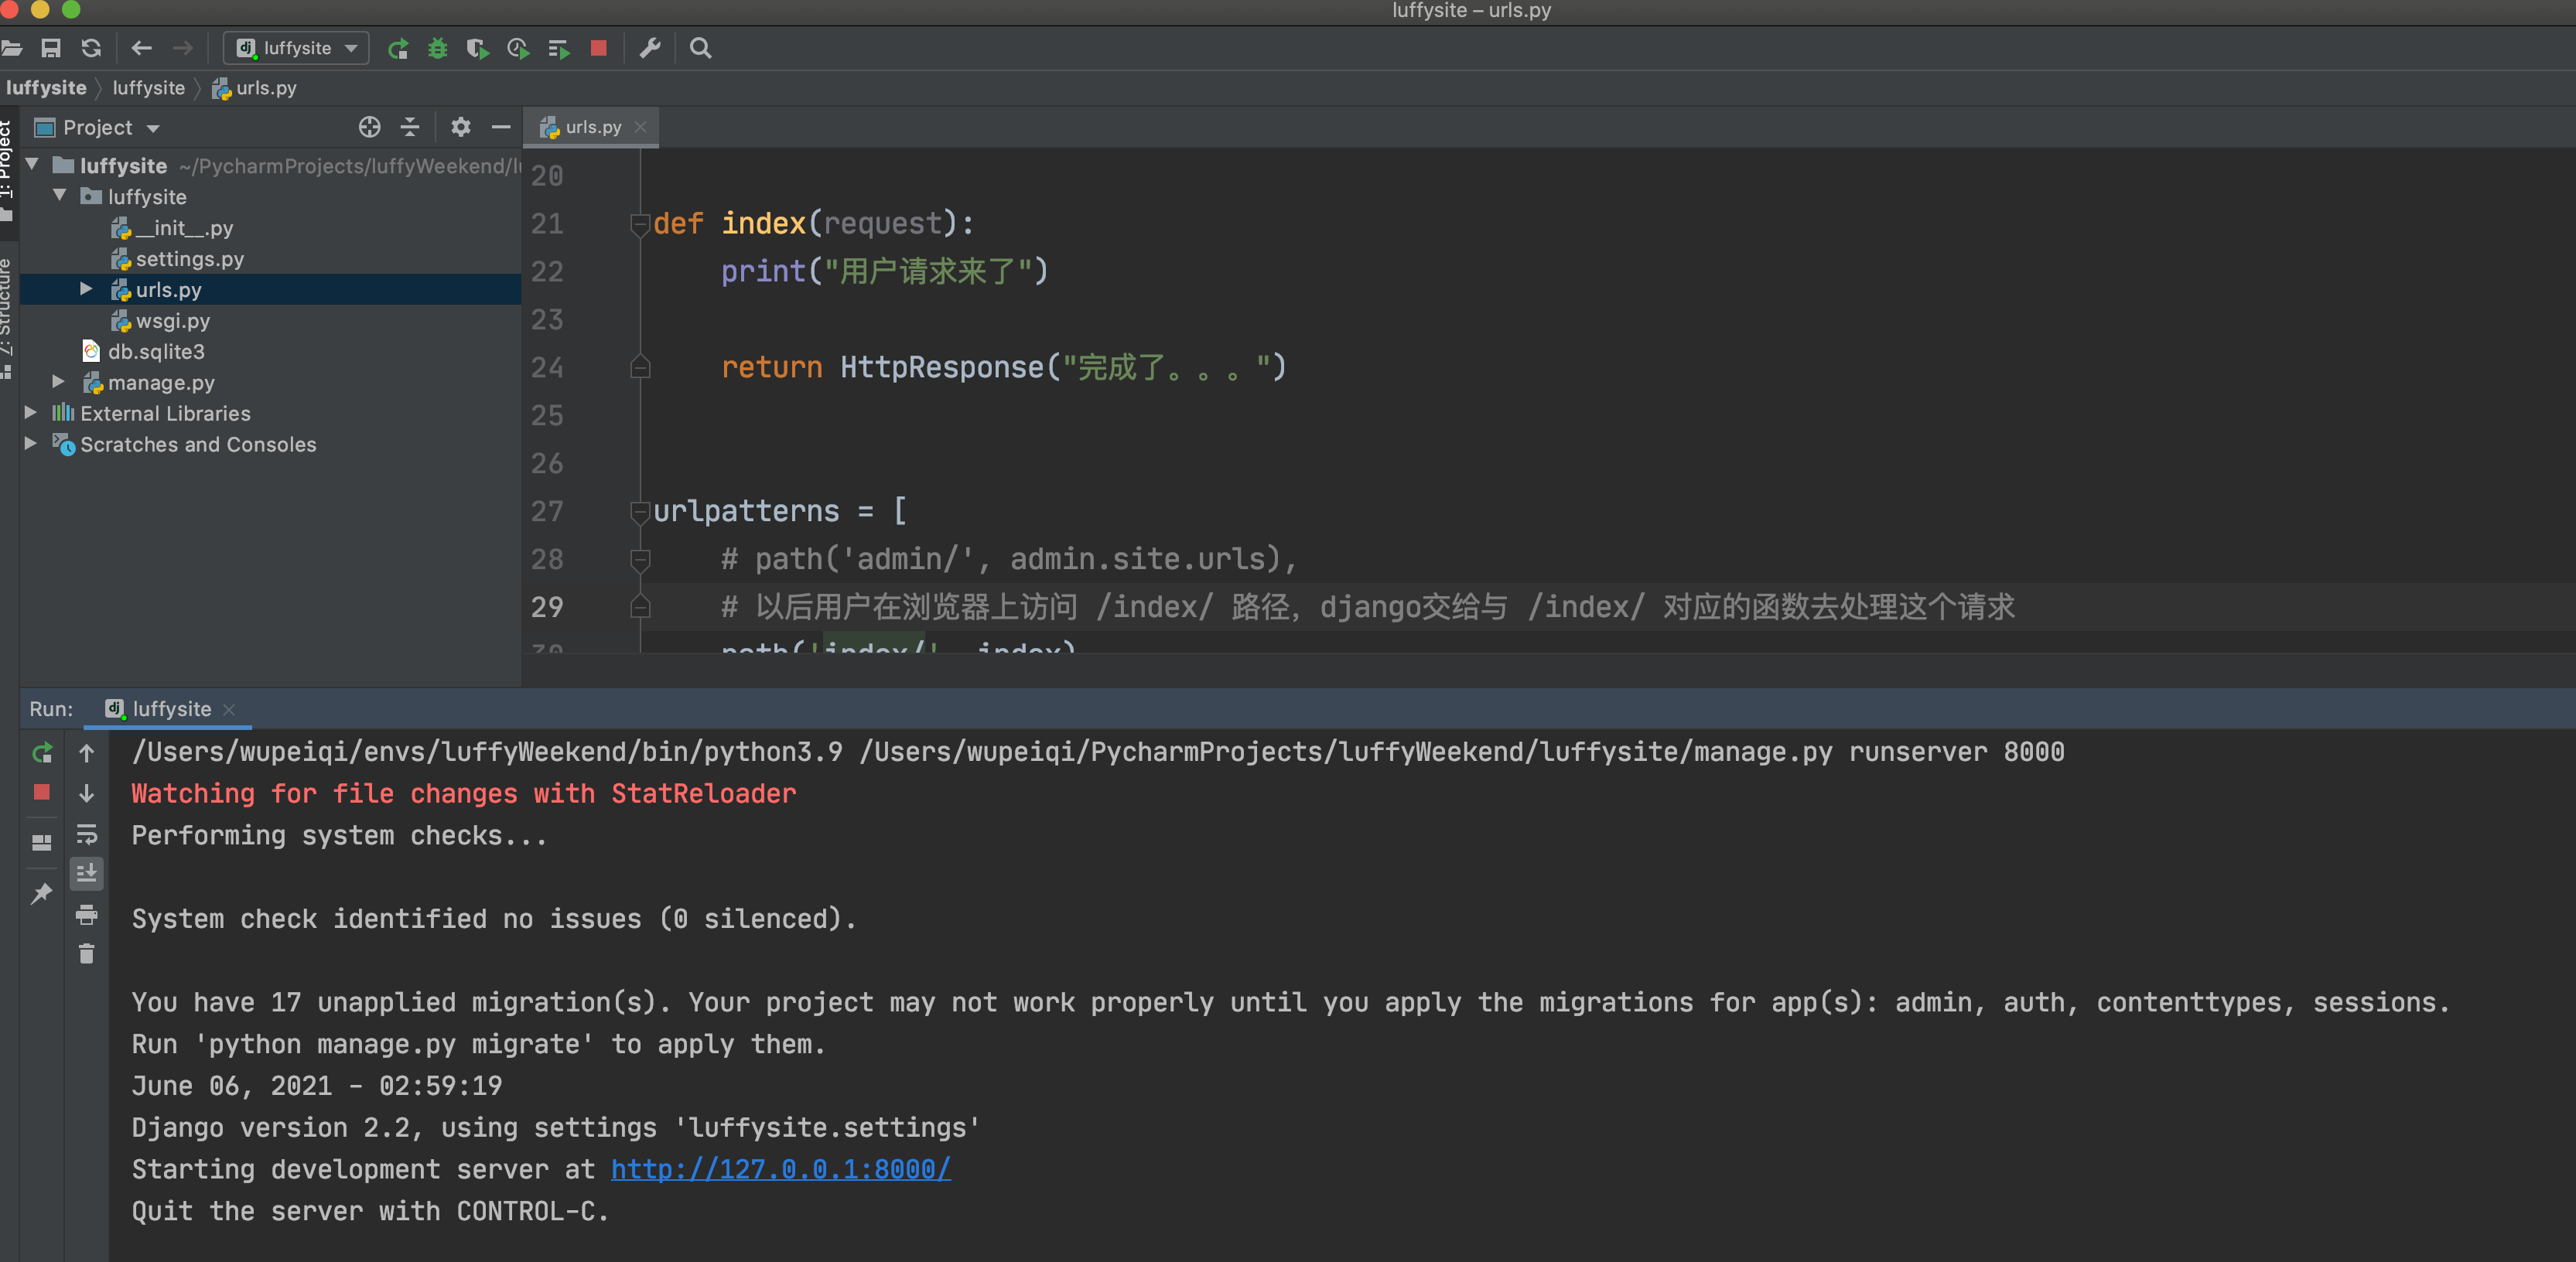Restore layout icon in Run panel
Image resolution: width=2576 pixels, height=1262 pixels.
41,842
